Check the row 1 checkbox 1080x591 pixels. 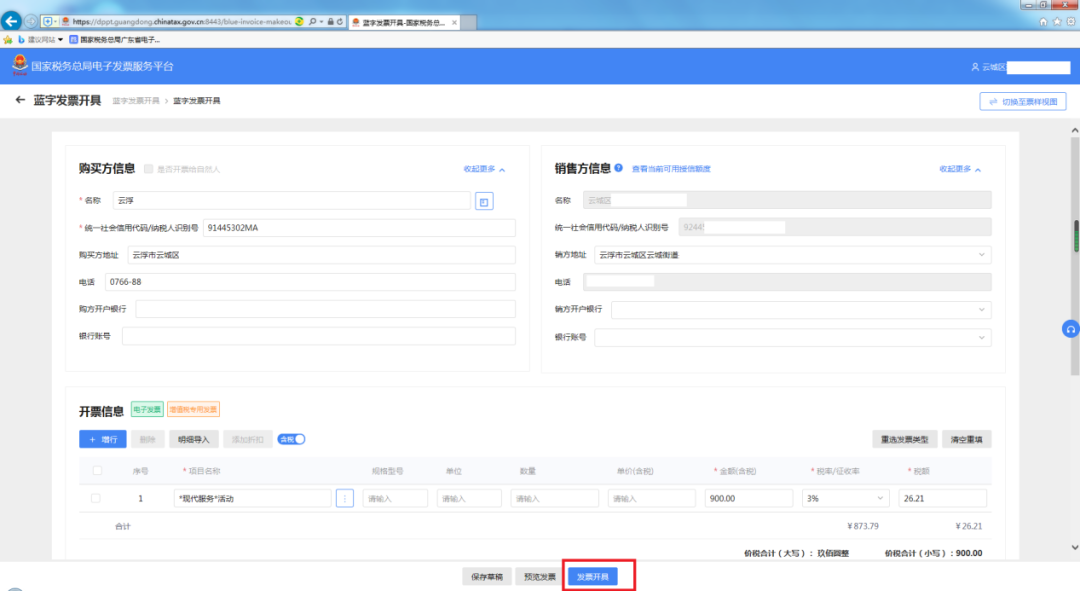[96, 498]
